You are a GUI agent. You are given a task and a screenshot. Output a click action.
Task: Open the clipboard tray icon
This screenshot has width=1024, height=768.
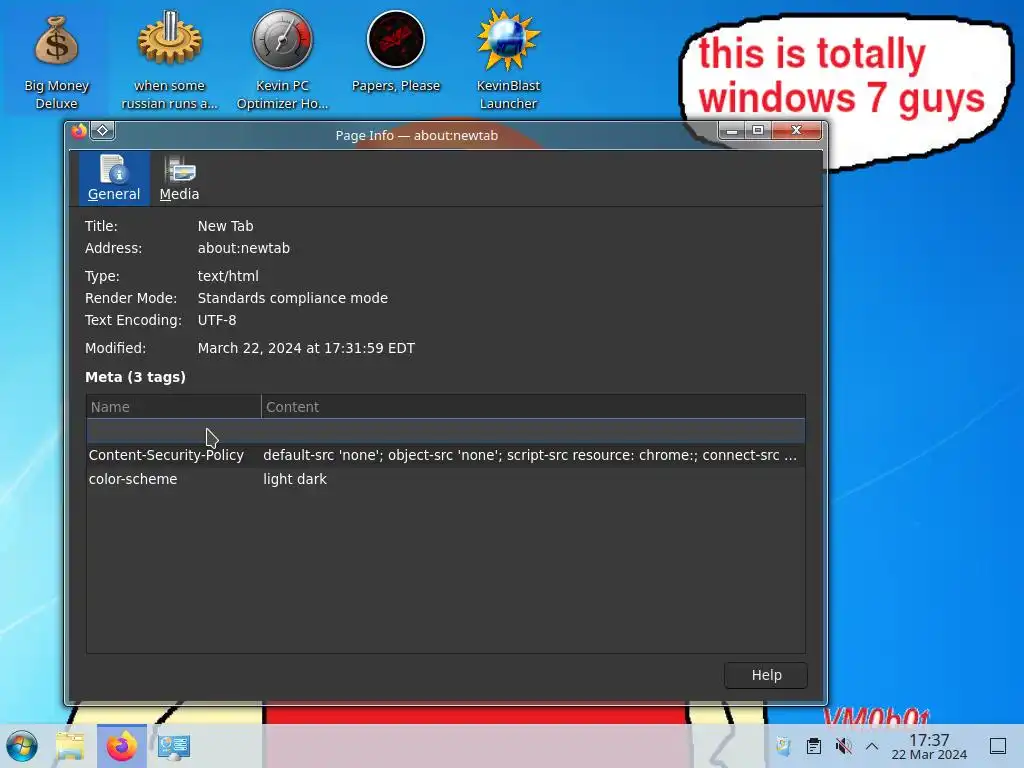coord(814,746)
